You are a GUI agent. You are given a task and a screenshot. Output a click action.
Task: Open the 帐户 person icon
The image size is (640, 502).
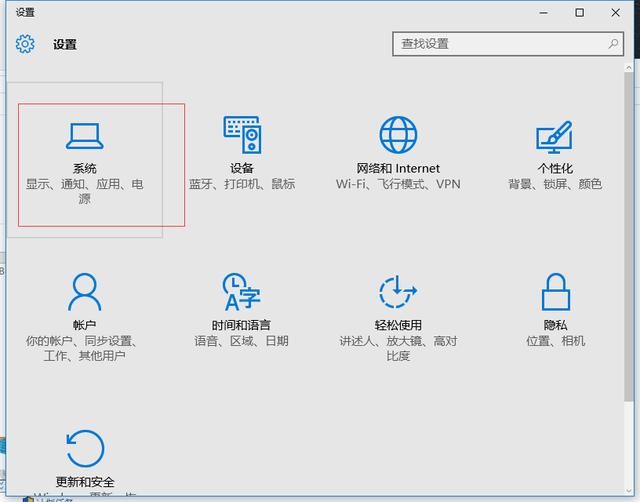coord(84,292)
